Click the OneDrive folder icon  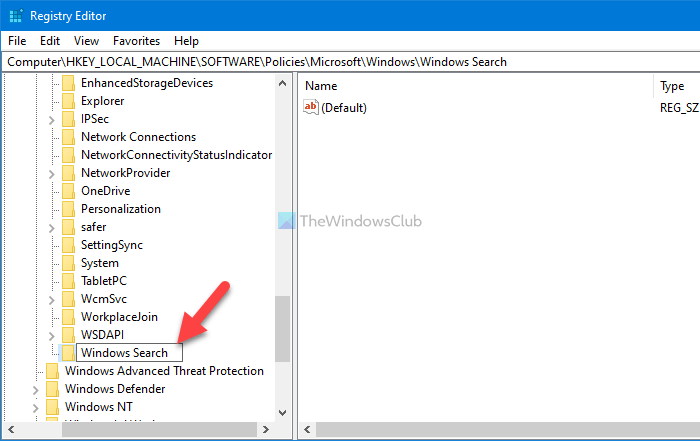68,191
